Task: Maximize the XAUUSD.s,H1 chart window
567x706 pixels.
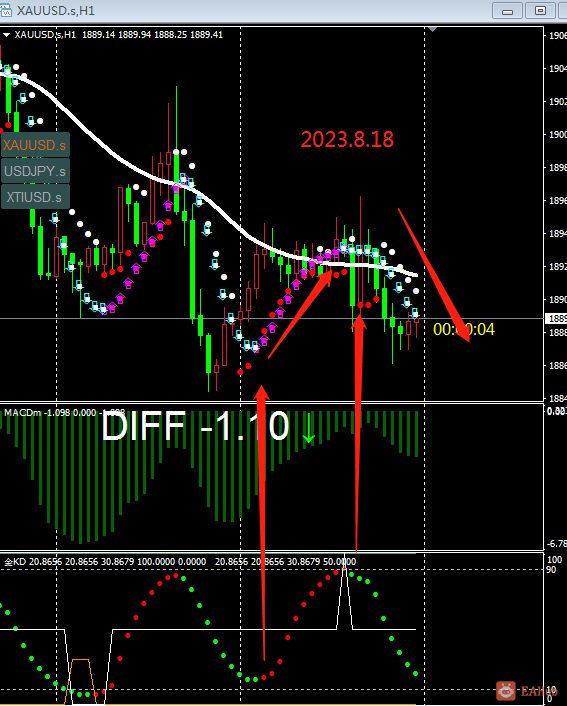Action: [x=540, y=11]
